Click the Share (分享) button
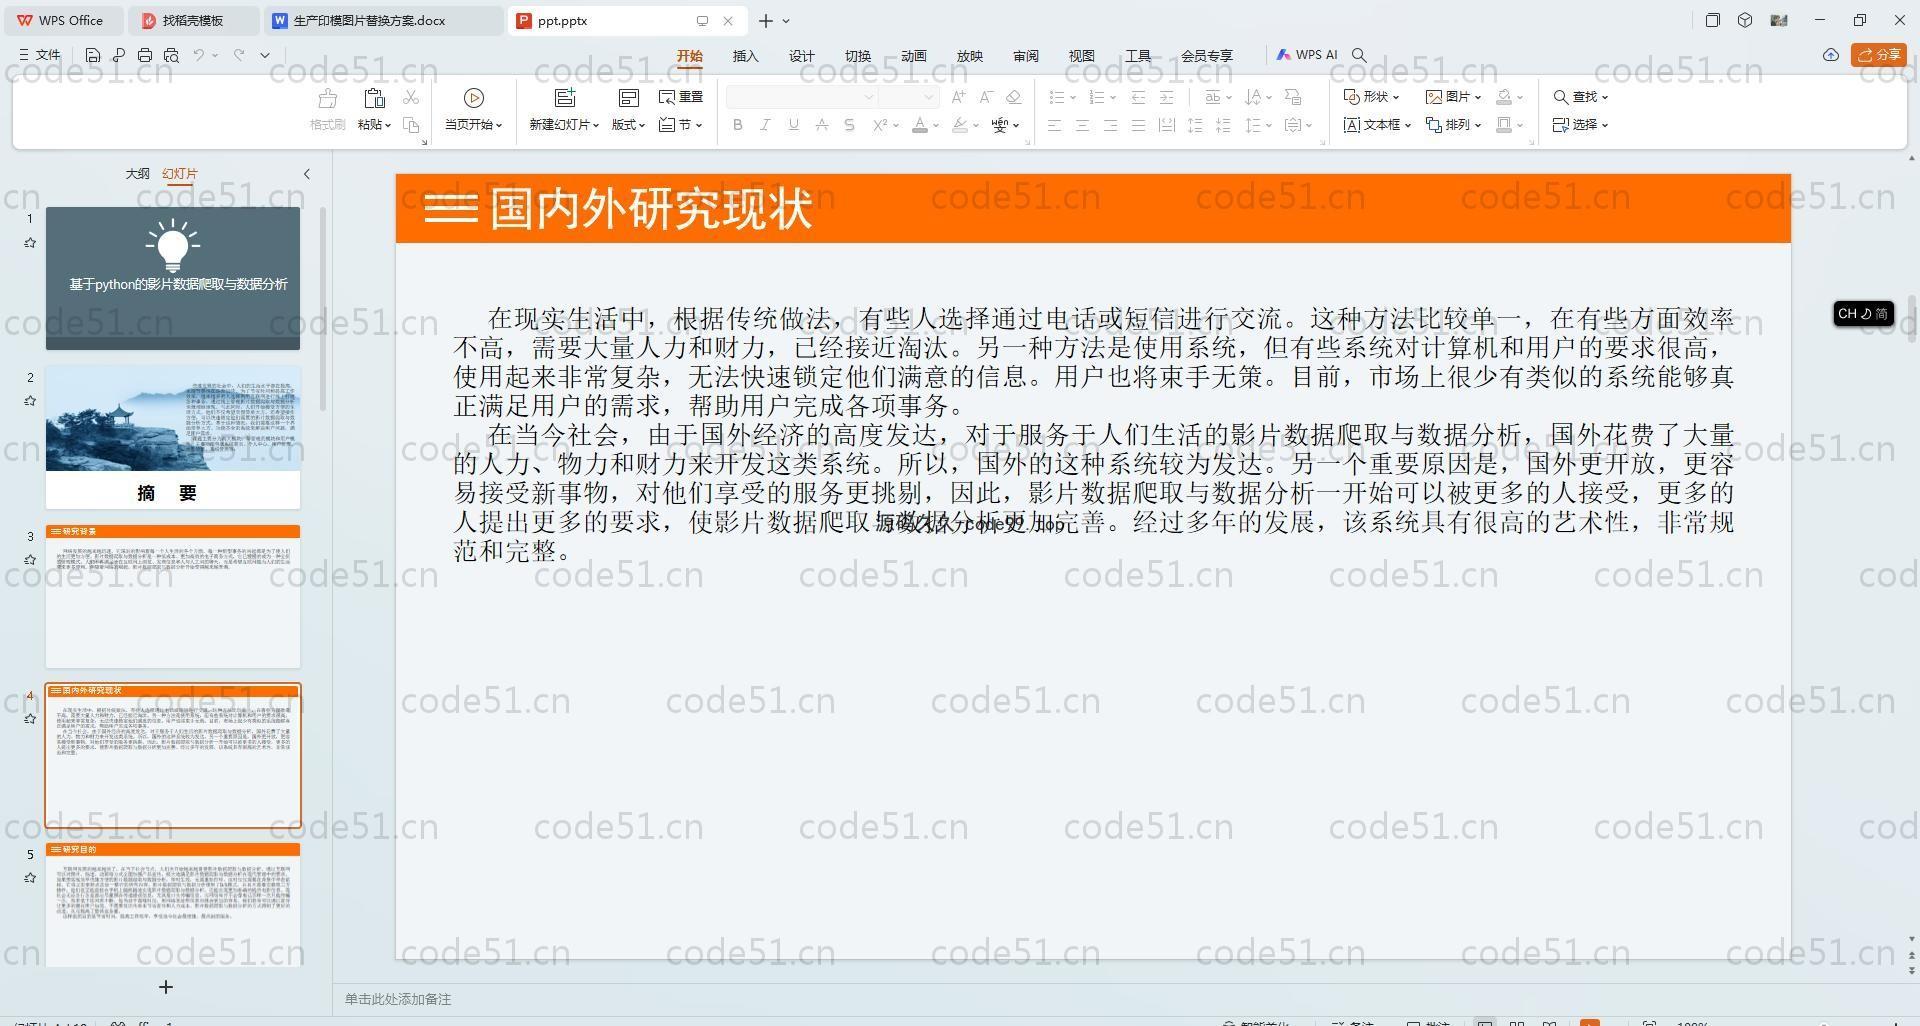Screen dimensions: 1920x1026 [1879, 55]
